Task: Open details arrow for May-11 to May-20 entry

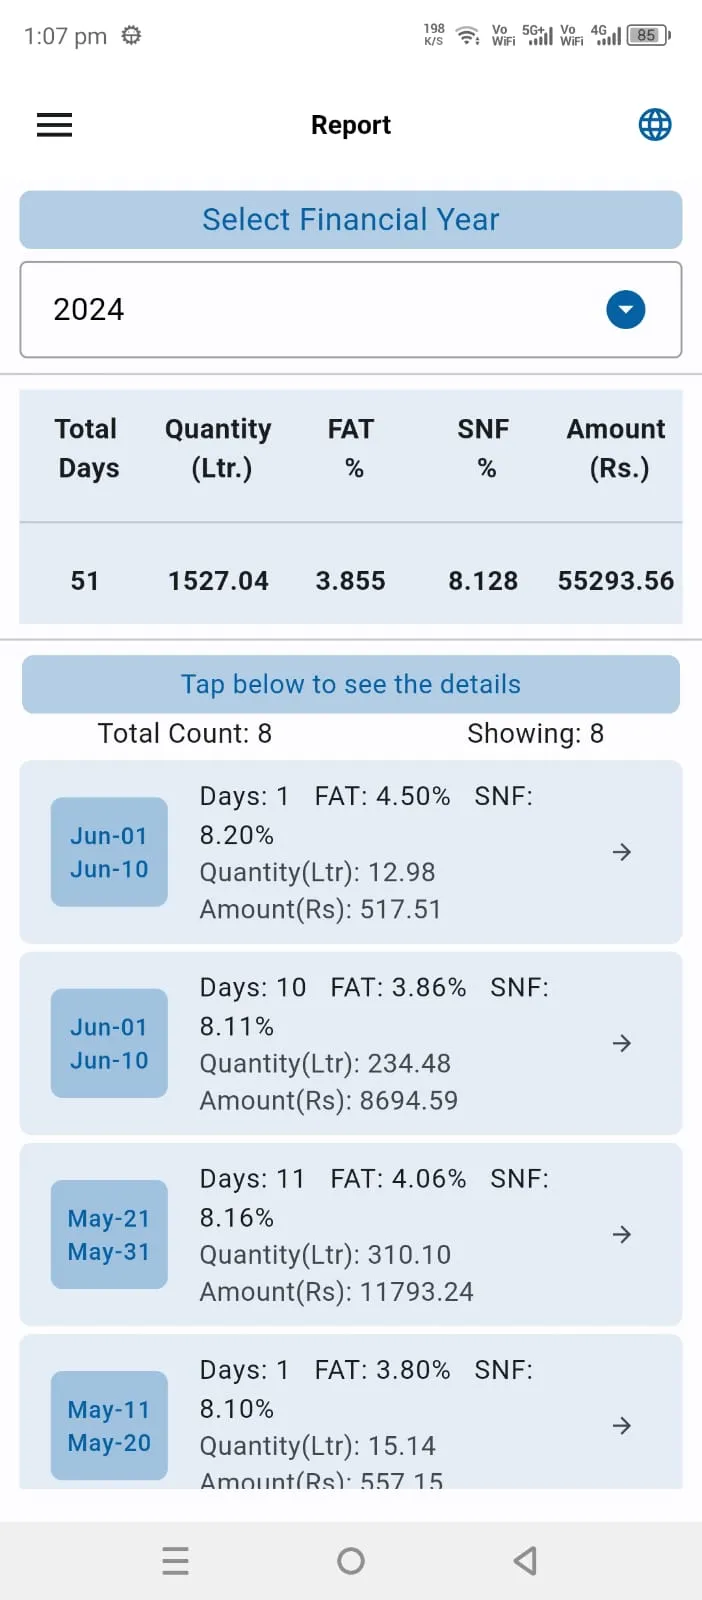Action: (622, 1425)
